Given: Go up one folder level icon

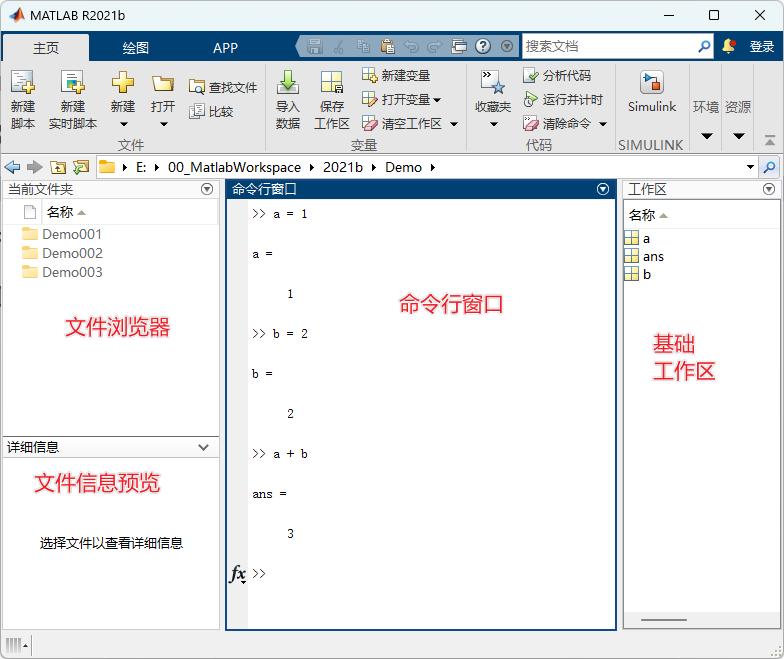Looking at the screenshot, I should (x=58, y=167).
